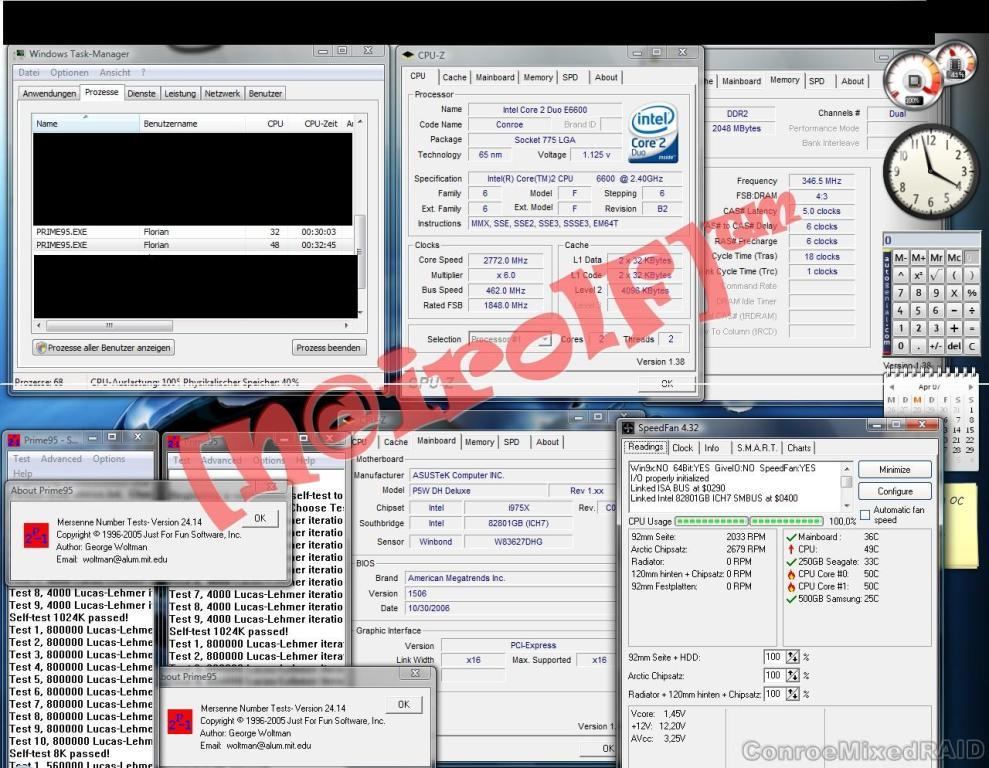Expand the processor Selection dropdown
Image resolution: width=989 pixels, height=768 pixels.
(x=544, y=339)
